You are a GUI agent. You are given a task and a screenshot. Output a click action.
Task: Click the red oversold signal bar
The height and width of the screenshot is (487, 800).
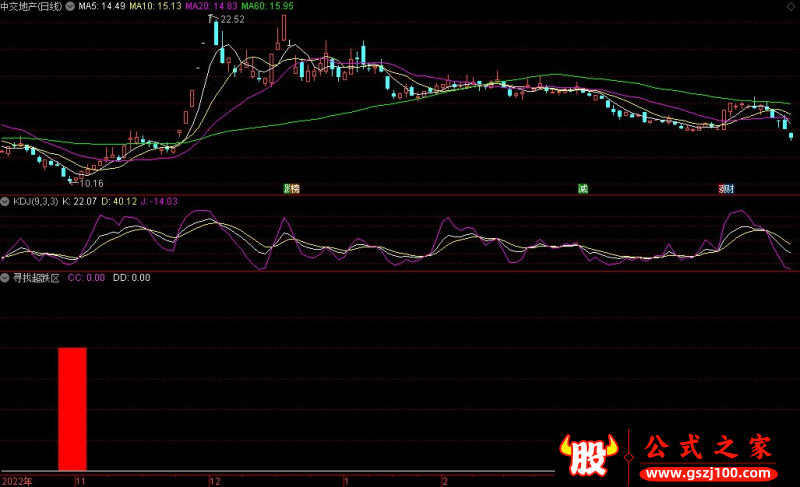coord(72,408)
